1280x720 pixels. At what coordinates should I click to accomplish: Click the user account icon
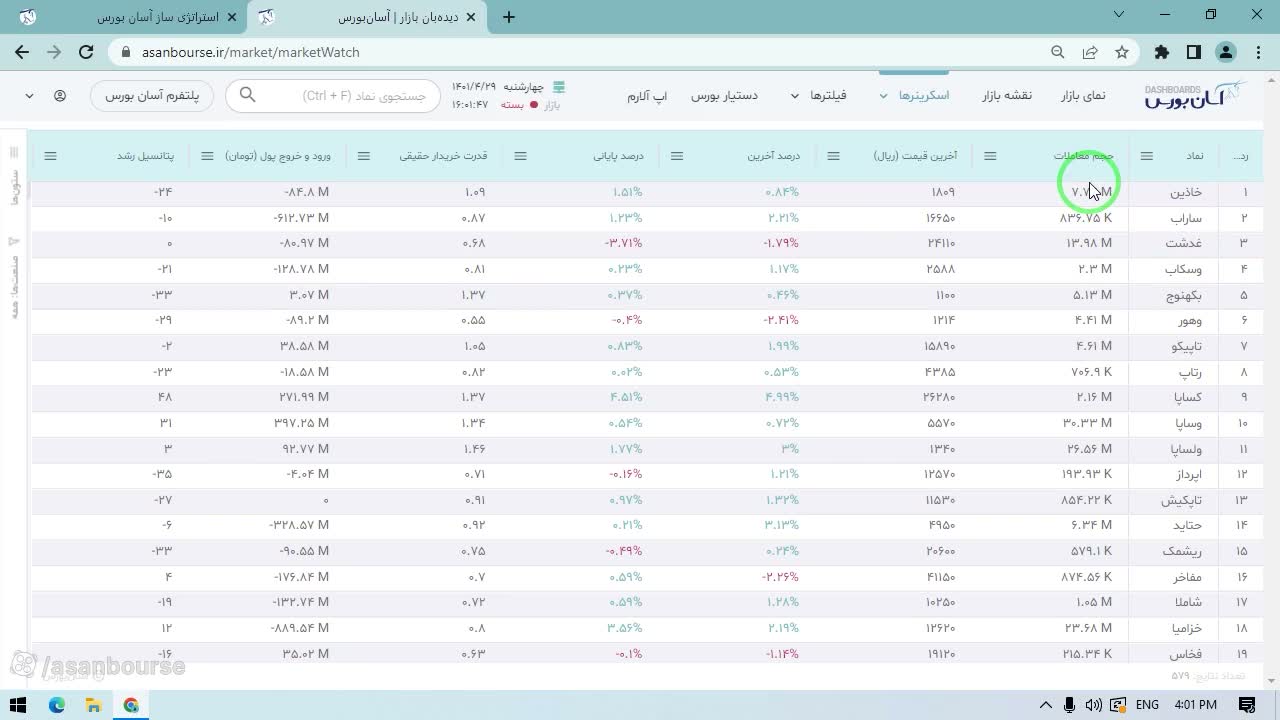pyautogui.click(x=60, y=96)
